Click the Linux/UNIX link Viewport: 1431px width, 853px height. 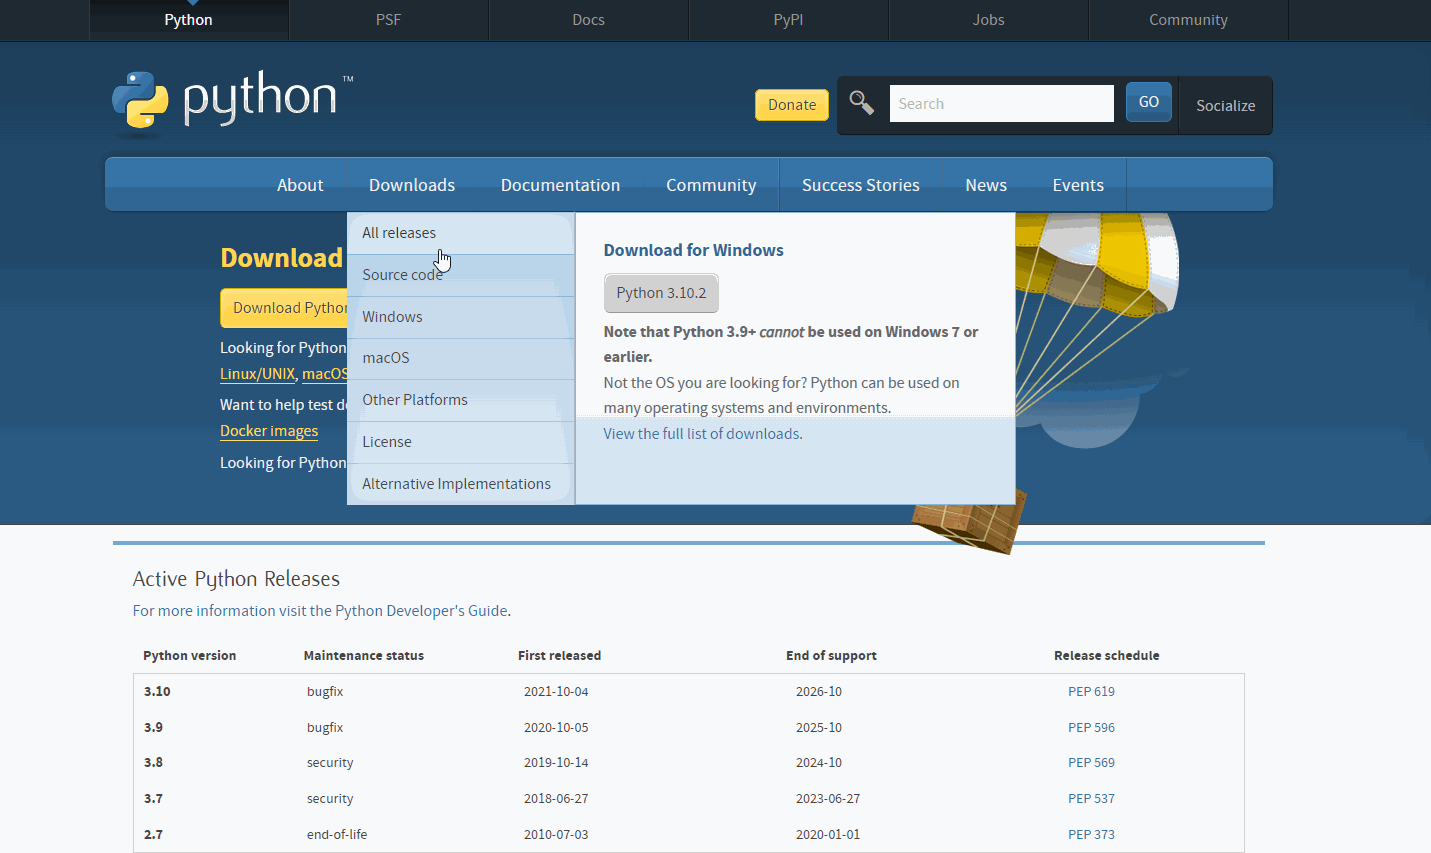coord(258,374)
